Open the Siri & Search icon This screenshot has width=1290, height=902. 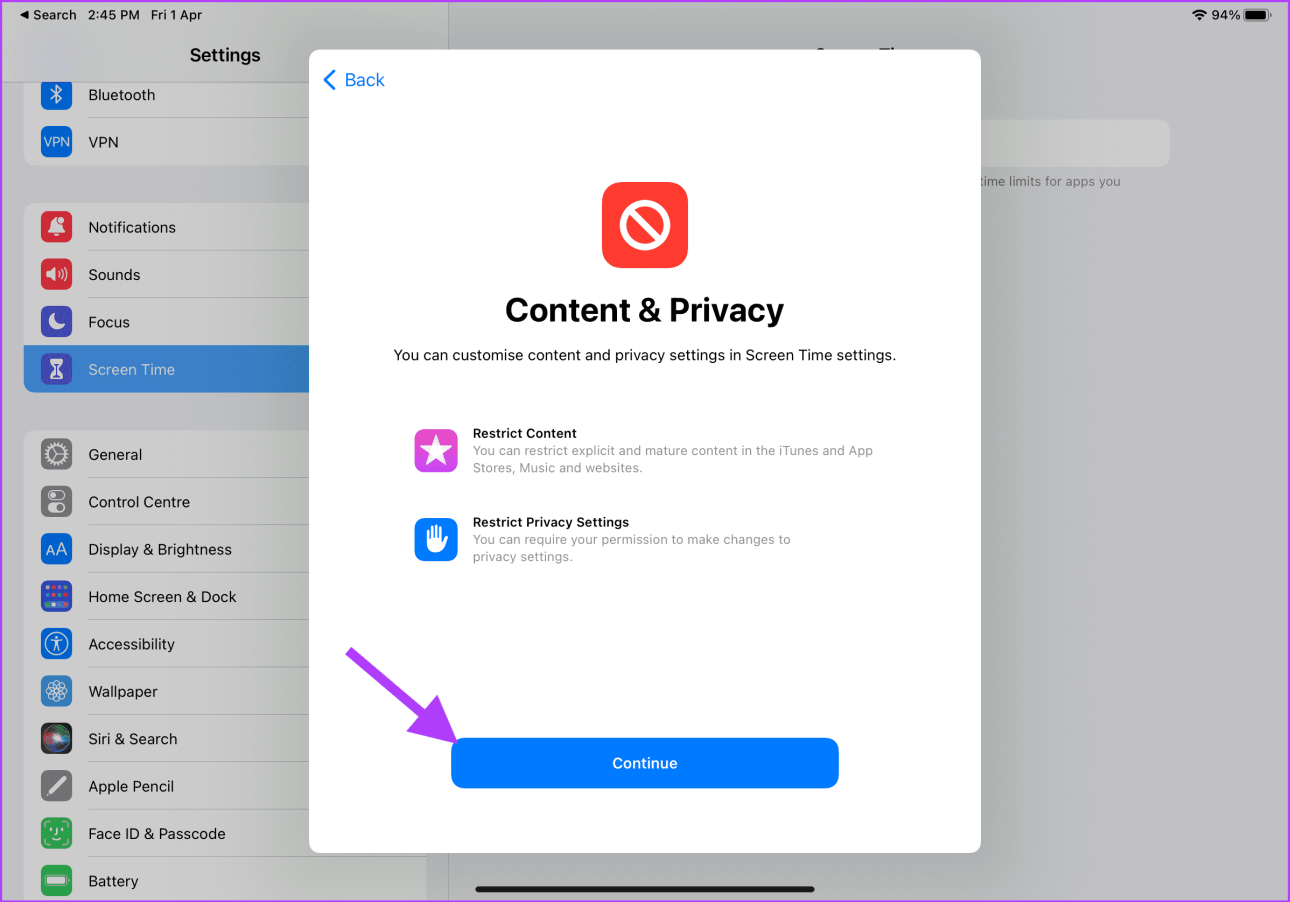(x=57, y=739)
